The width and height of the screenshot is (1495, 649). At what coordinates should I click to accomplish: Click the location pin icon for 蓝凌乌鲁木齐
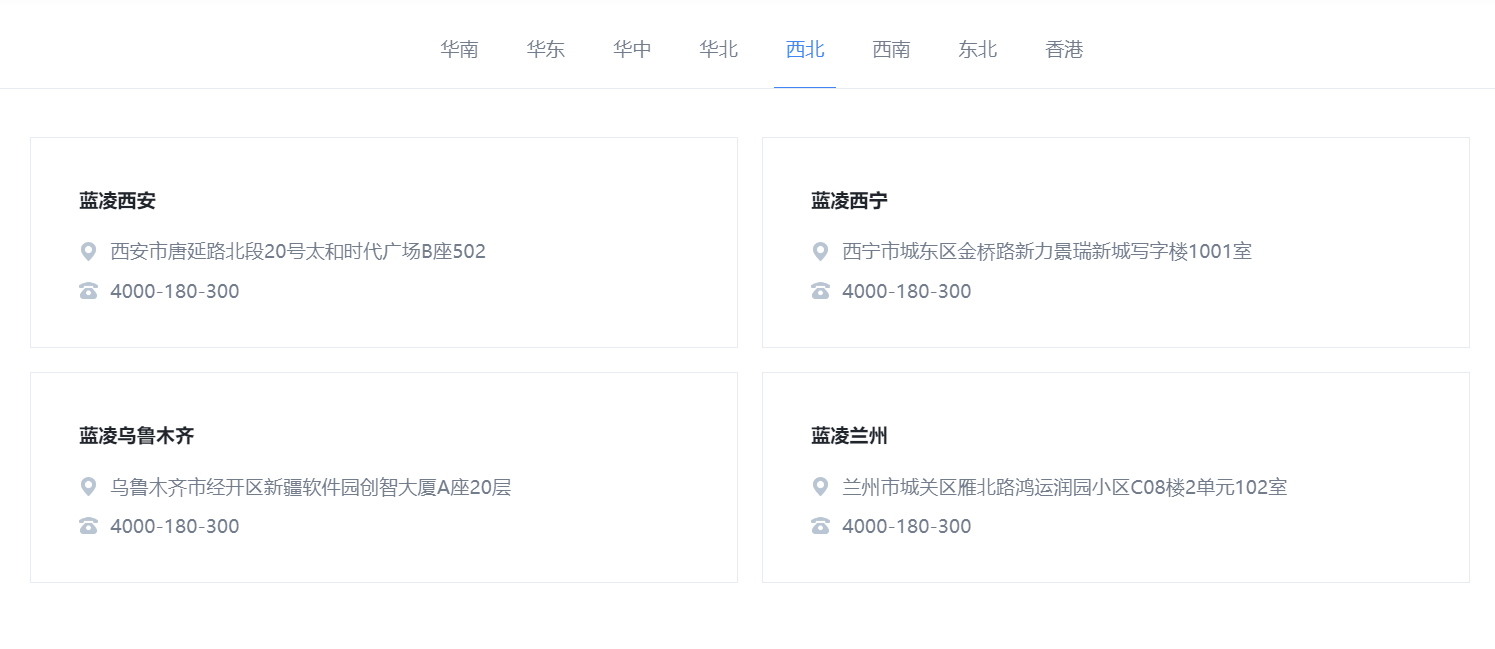[x=88, y=487]
